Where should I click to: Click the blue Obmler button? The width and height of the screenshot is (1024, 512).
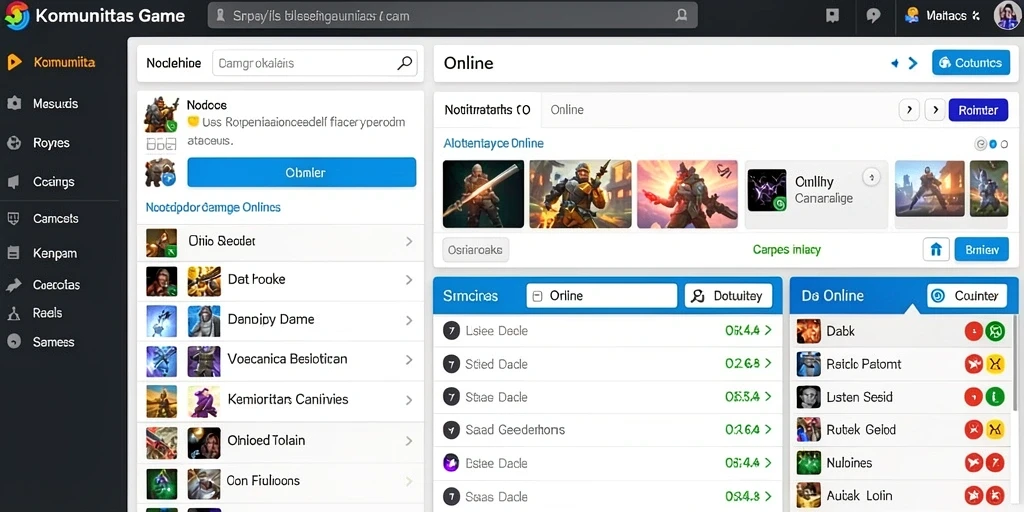pos(302,172)
